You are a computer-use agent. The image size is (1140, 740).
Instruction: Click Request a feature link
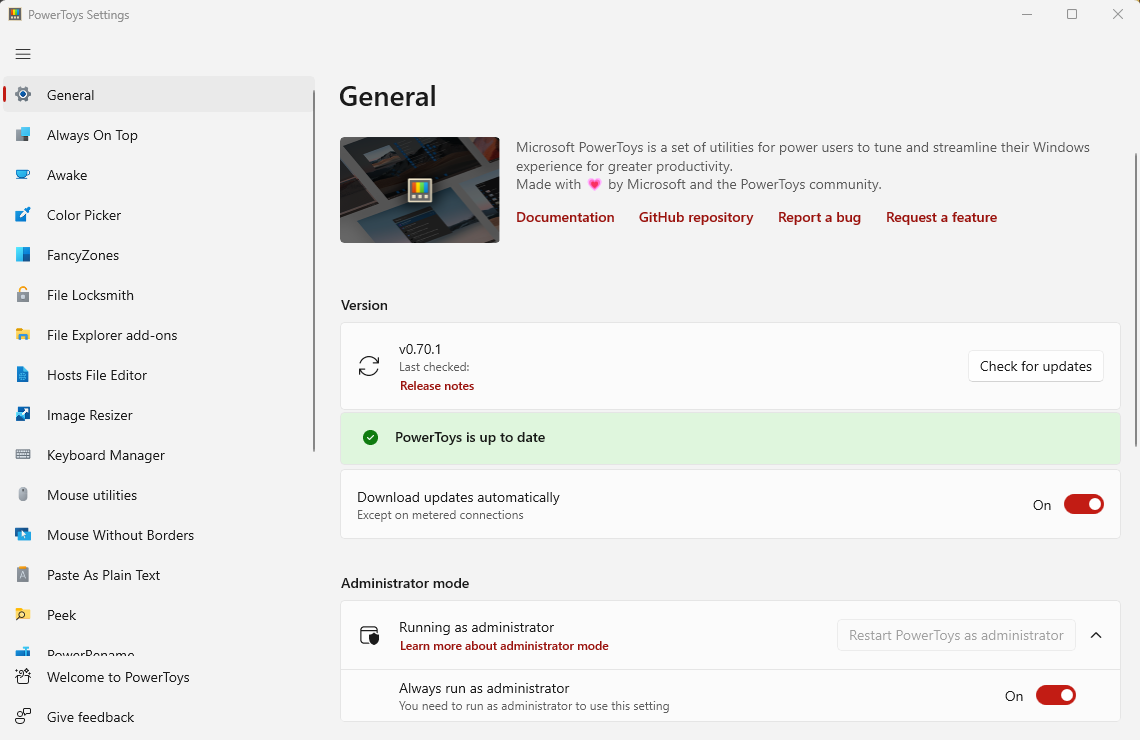coord(942,217)
